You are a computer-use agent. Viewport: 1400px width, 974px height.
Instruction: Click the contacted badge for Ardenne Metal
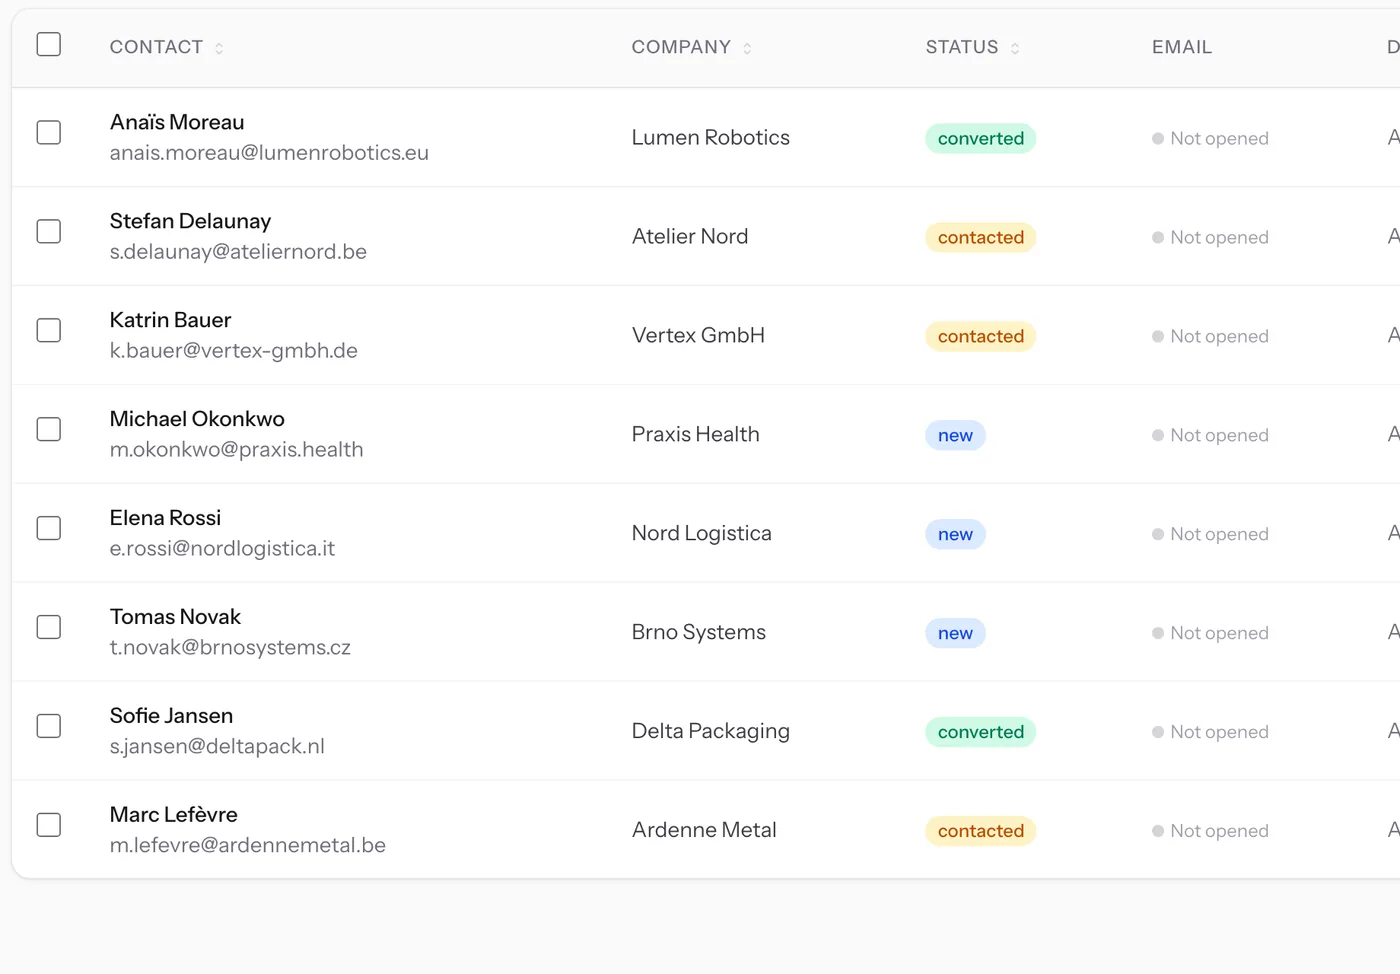[981, 831]
